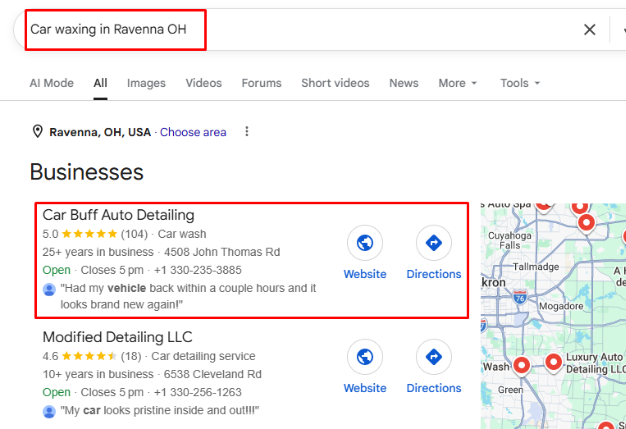
Task: Click reviewer avatar beside "Had my vehicle back" review
Action: click(x=49, y=289)
